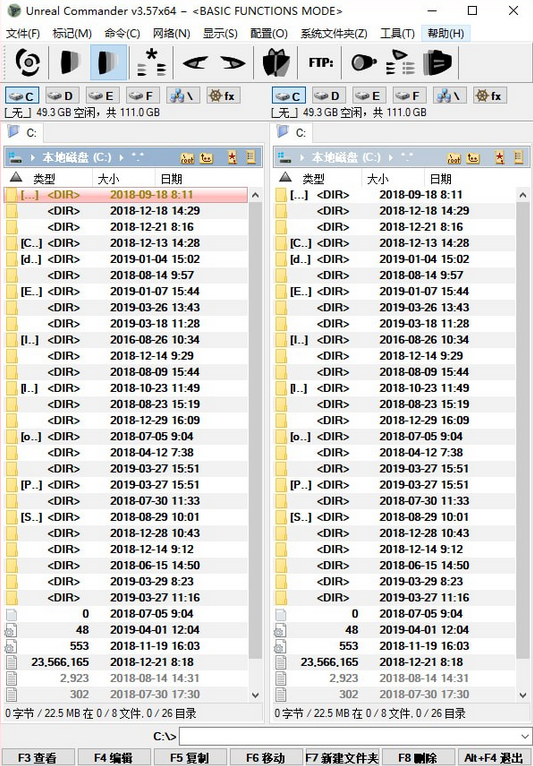The image size is (533, 766).
Task: Click left panel scrollbar down arrow
Action: pyautogui.click(x=255, y=695)
